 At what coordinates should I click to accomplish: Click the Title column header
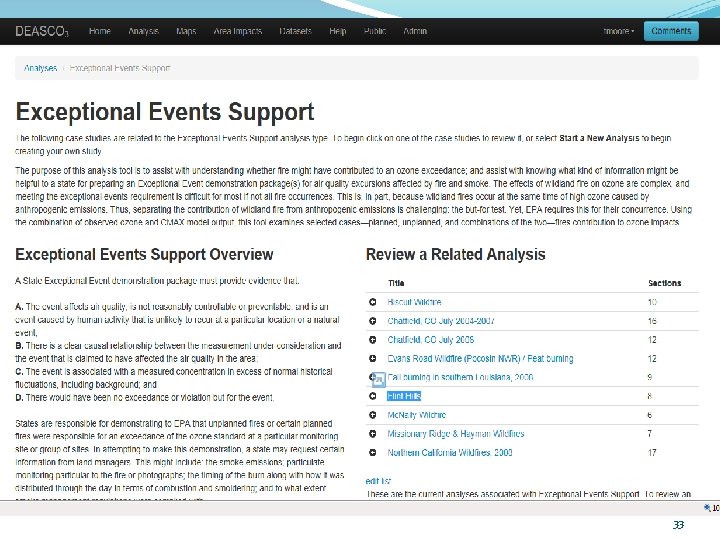(x=396, y=283)
